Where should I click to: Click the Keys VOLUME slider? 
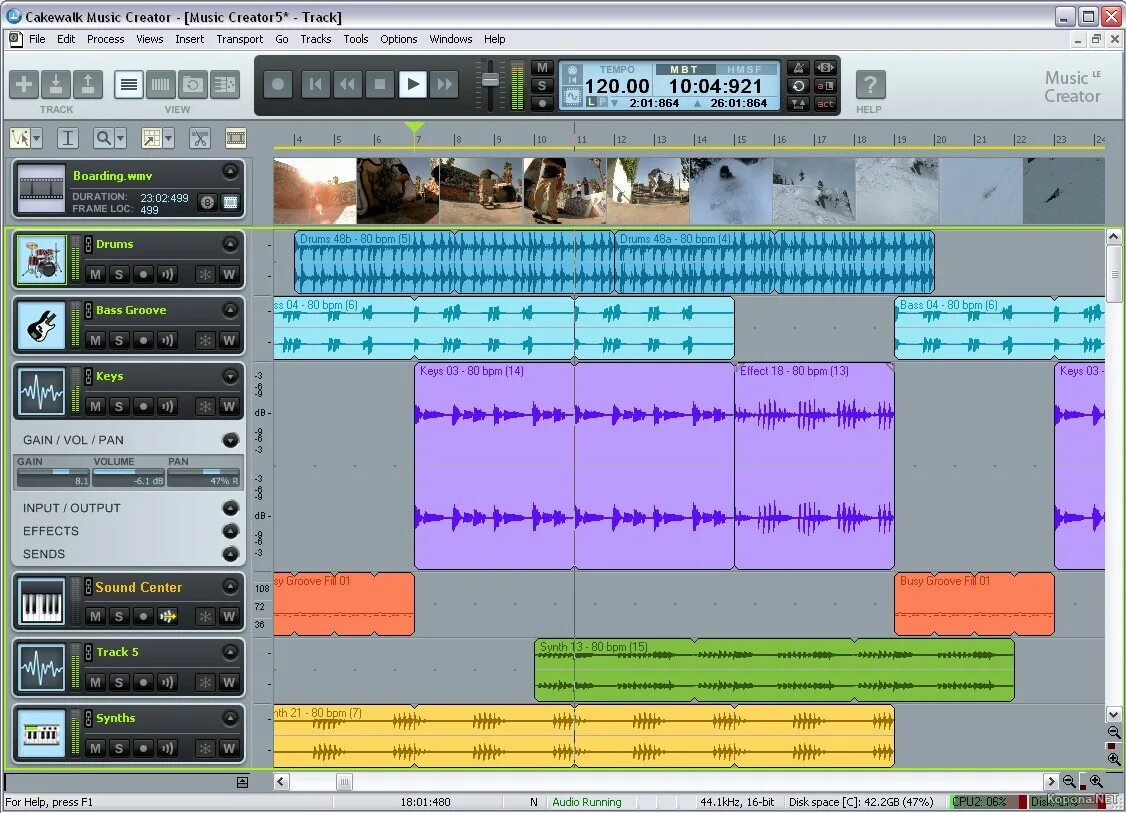pos(129,477)
